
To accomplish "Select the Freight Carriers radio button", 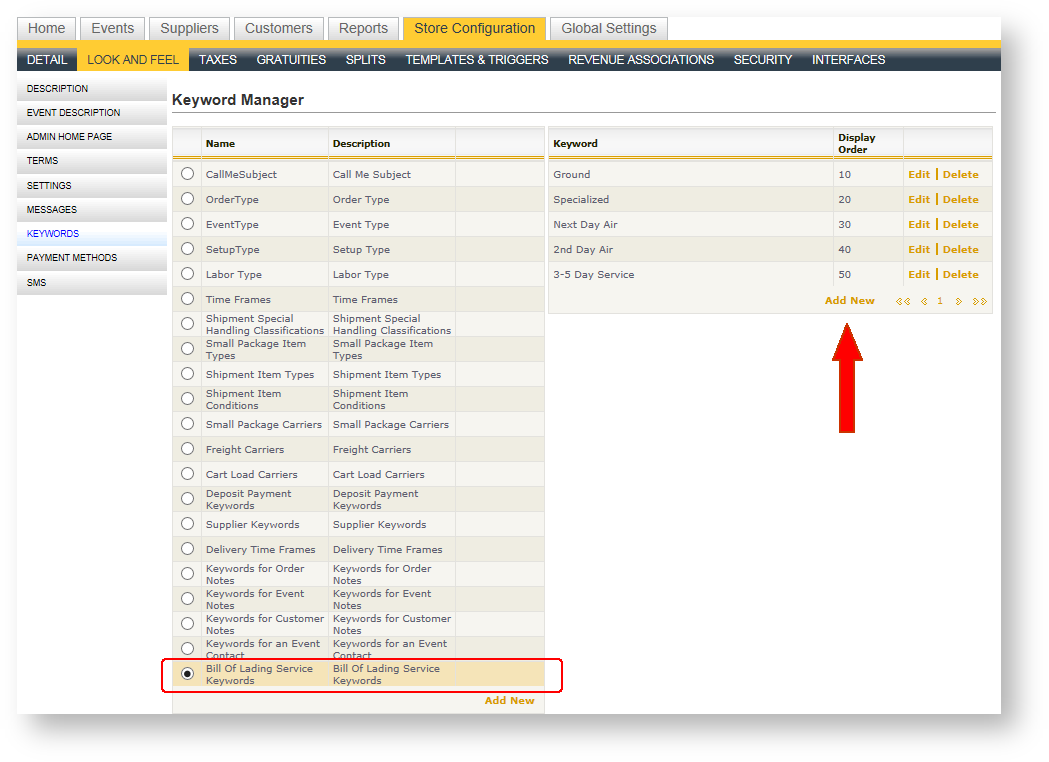I will 187,448.
